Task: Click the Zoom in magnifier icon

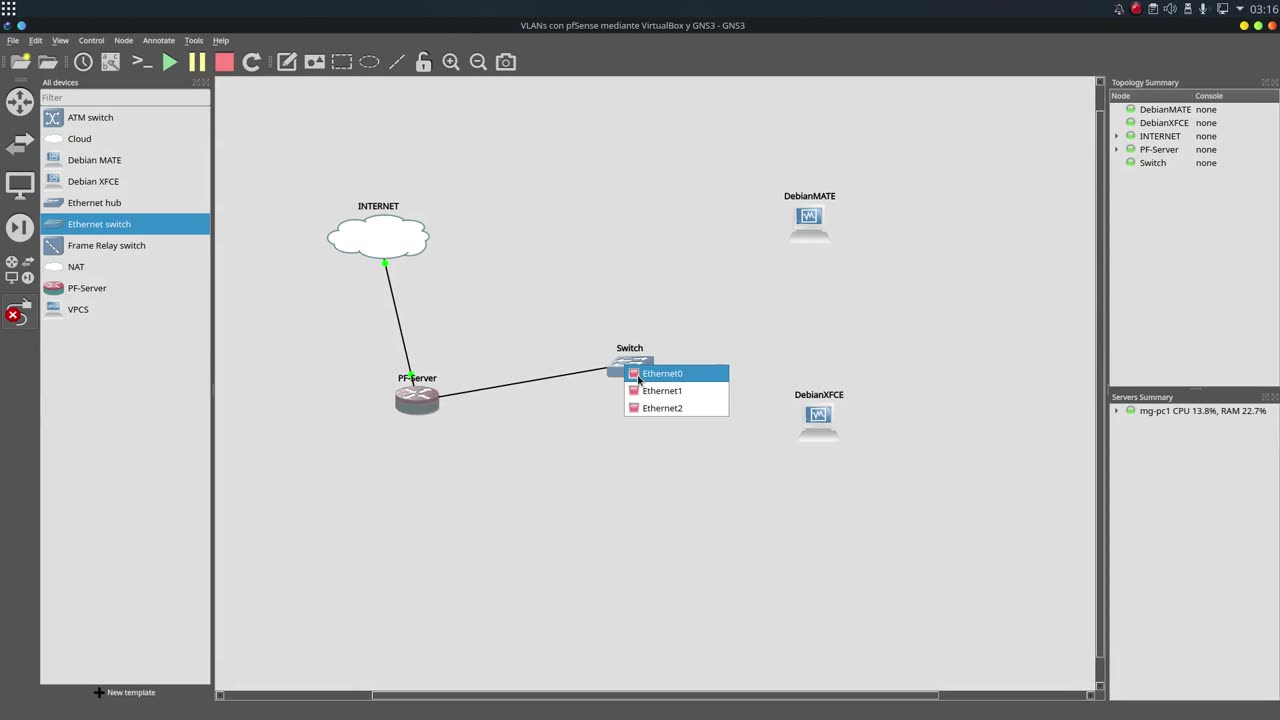Action: (x=451, y=62)
